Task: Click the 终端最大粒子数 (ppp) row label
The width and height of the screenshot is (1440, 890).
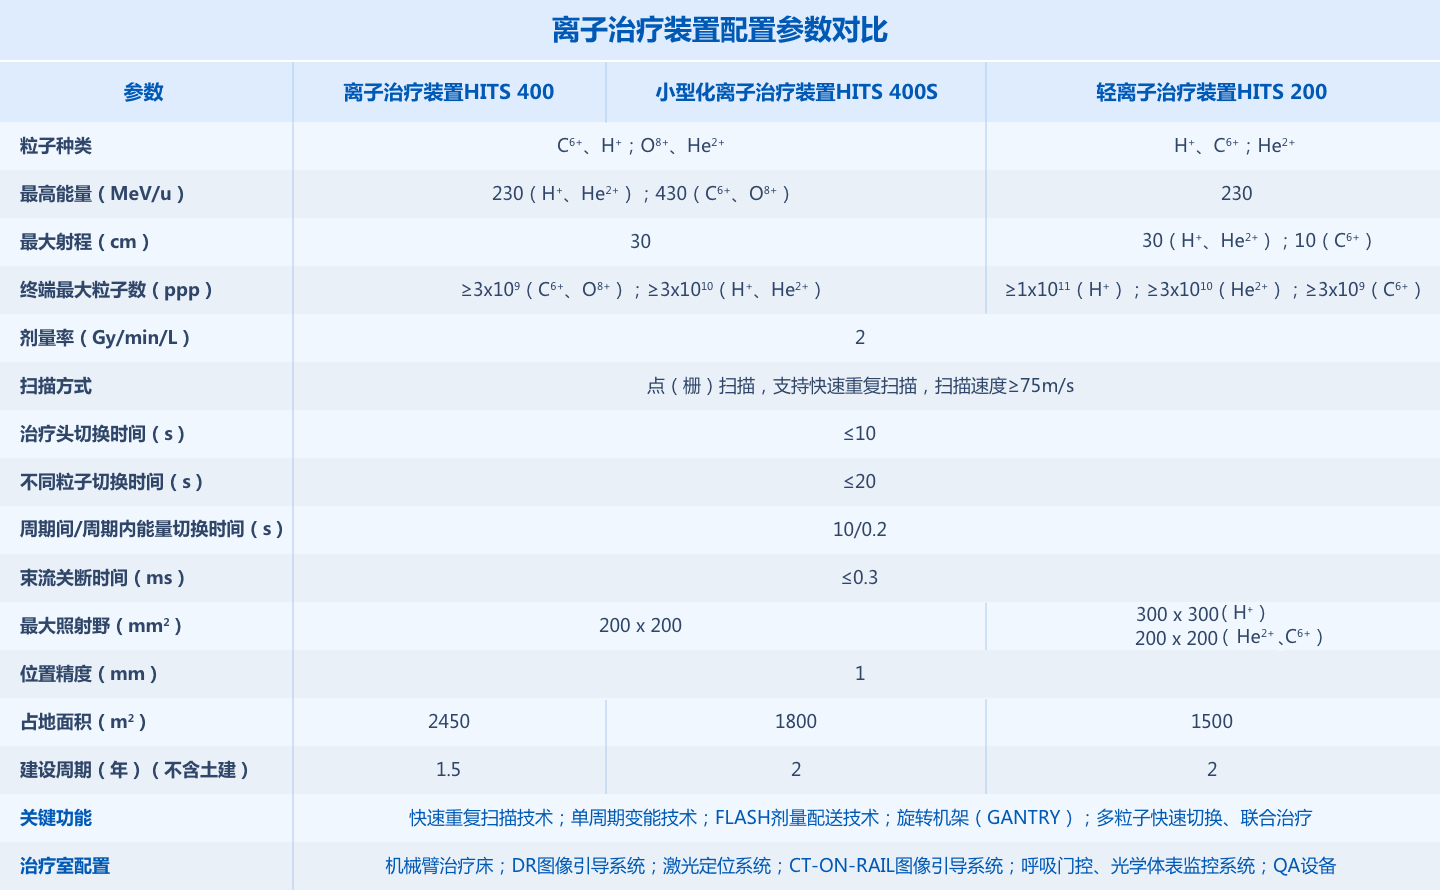Action: coord(116,290)
